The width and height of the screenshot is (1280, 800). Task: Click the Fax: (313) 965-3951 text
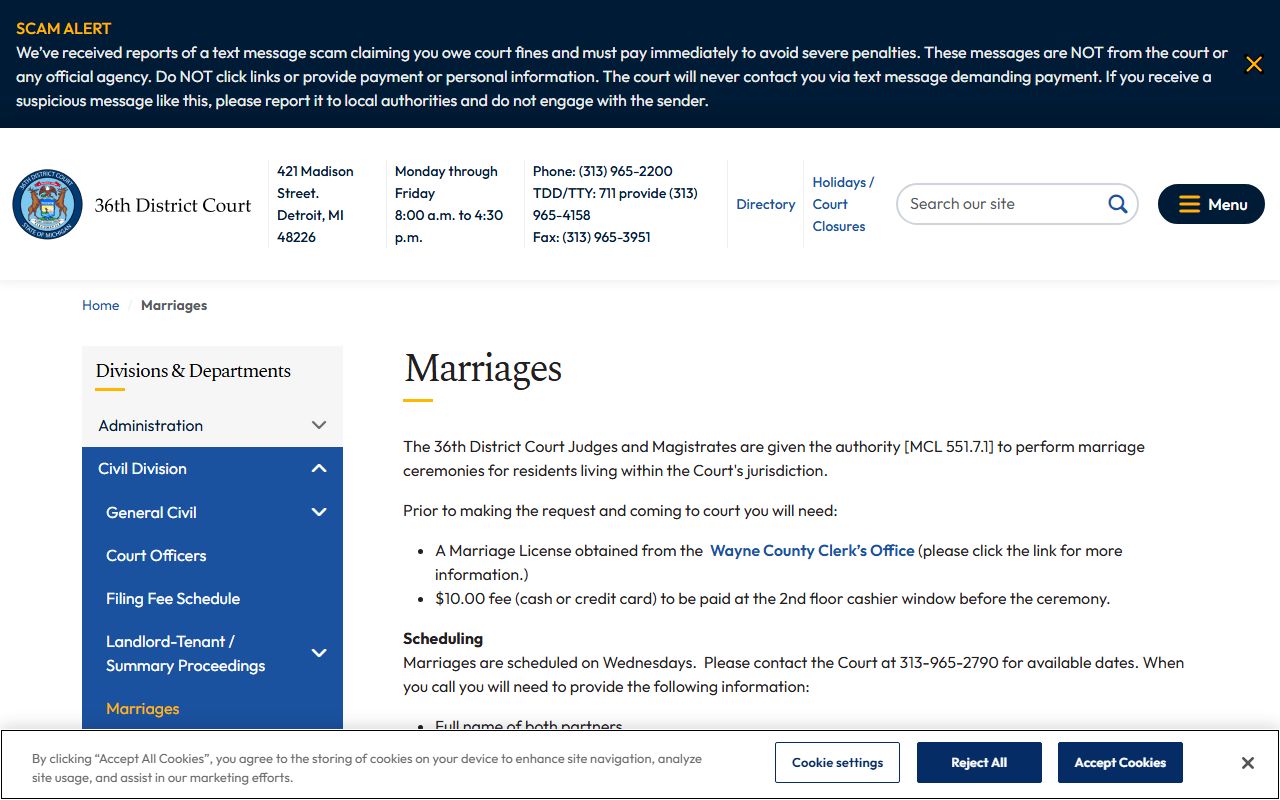click(592, 237)
